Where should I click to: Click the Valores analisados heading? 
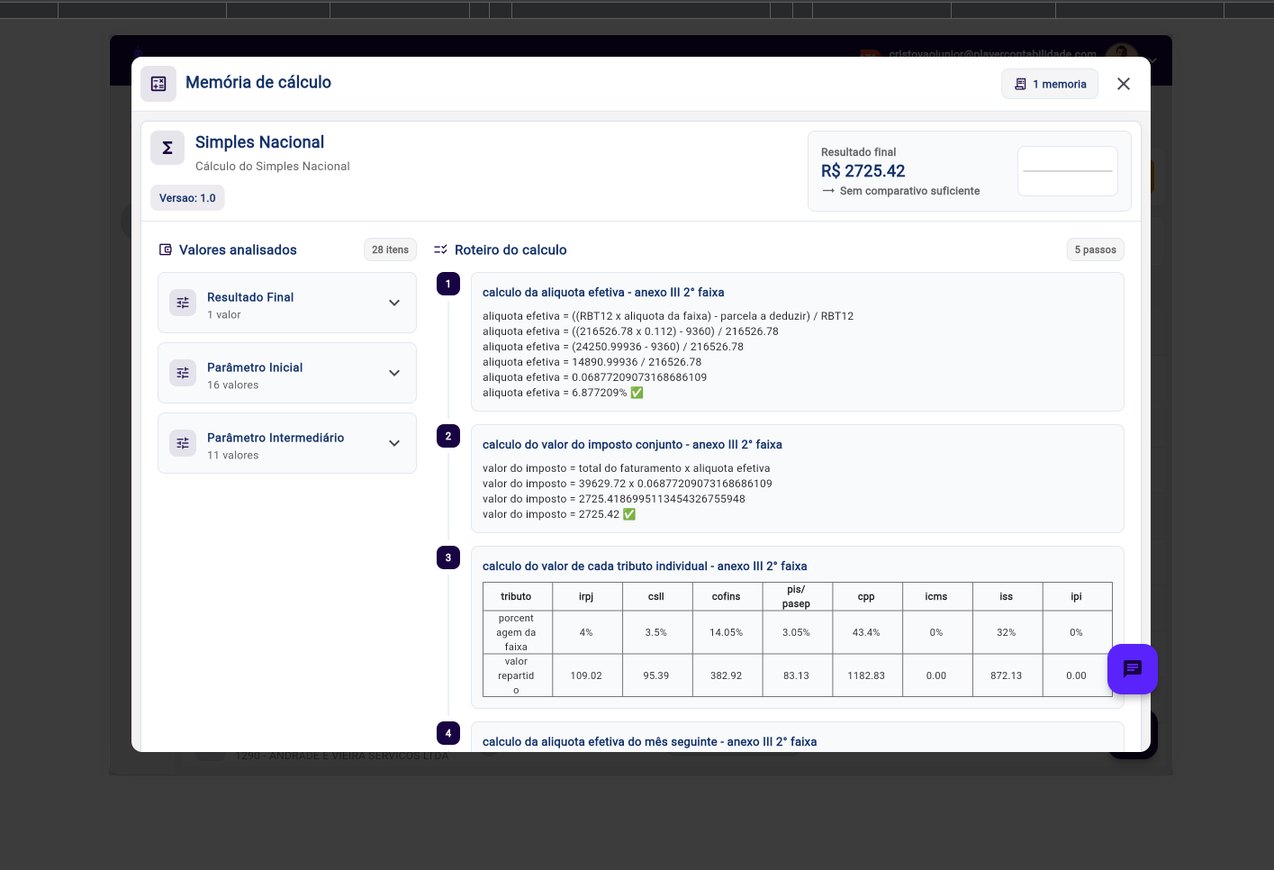[238, 250]
